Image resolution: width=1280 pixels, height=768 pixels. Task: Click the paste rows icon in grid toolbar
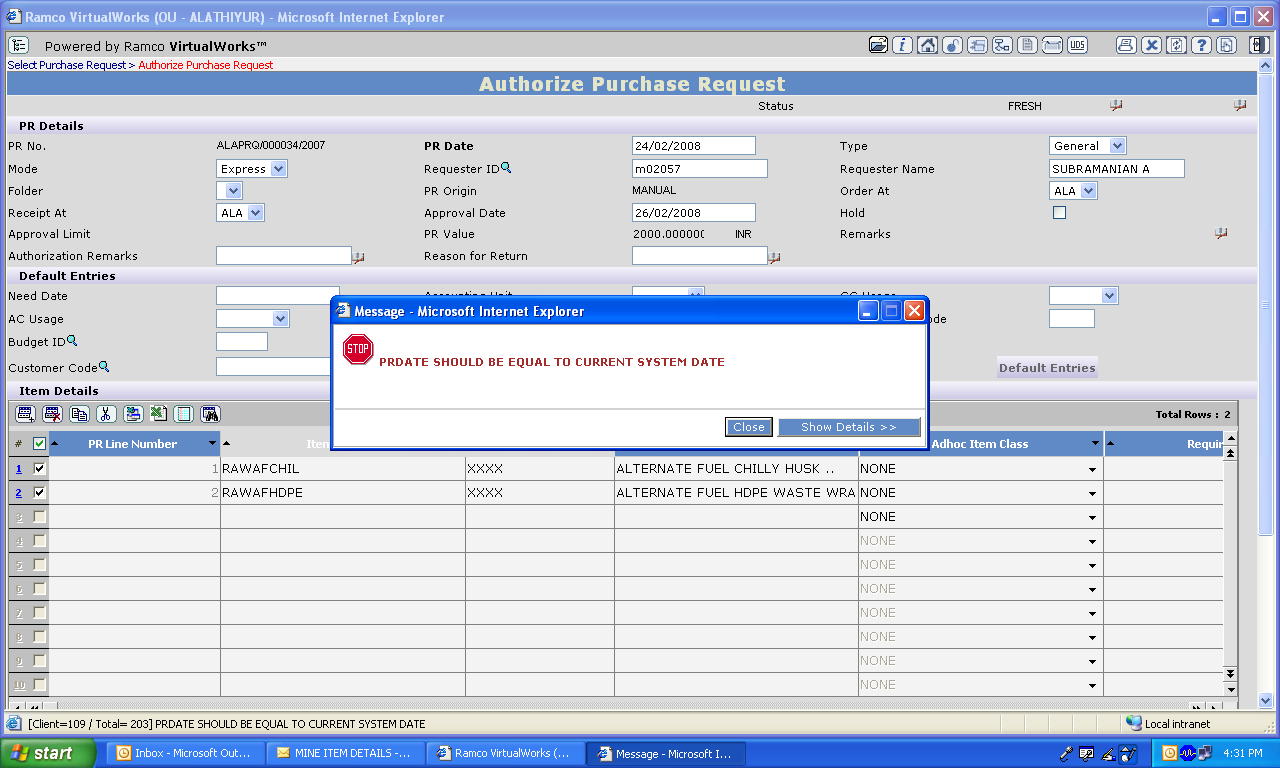pyautogui.click(x=133, y=414)
